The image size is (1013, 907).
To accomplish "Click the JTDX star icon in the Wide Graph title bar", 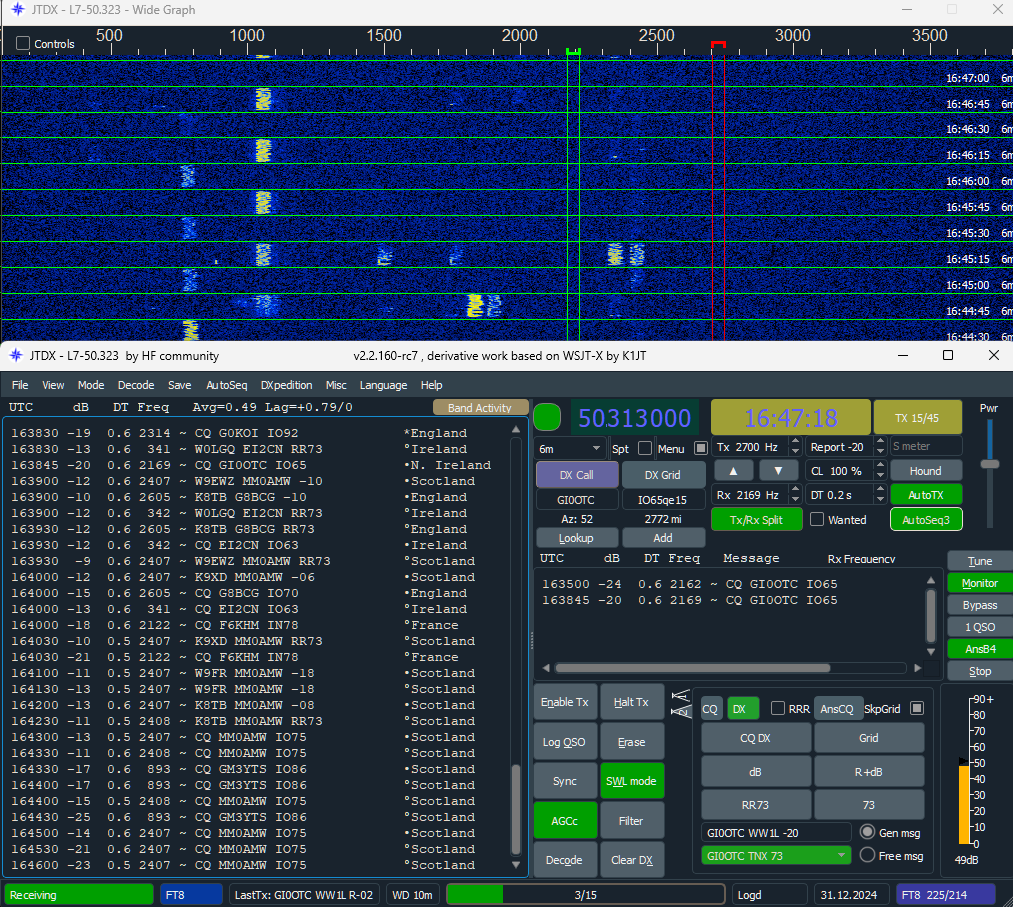I will pyautogui.click(x=18, y=10).
